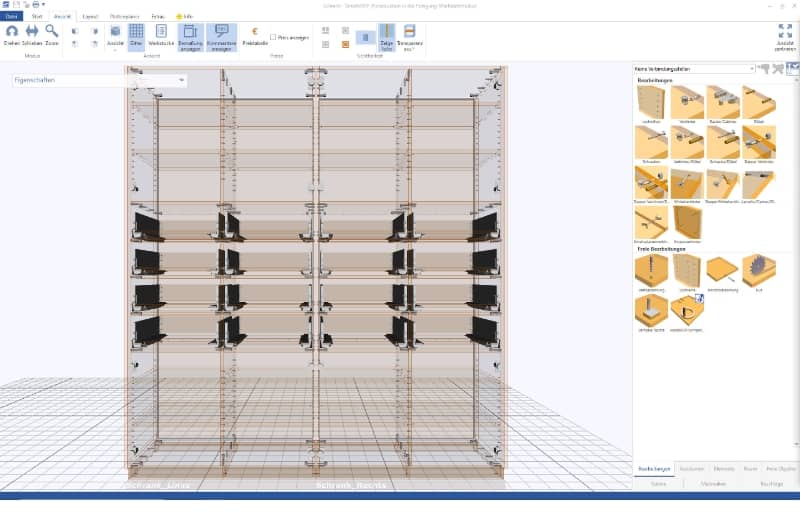This screenshot has height=520, width=800.
Task: Switch to the Elemente panel tab
Action: point(724,469)
